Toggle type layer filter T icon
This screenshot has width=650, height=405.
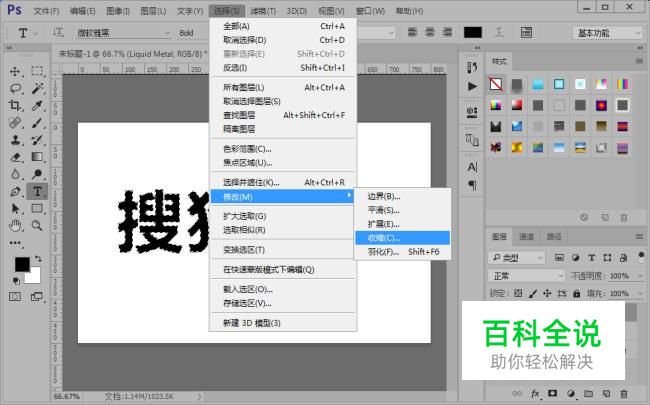[x=592, y=258]
